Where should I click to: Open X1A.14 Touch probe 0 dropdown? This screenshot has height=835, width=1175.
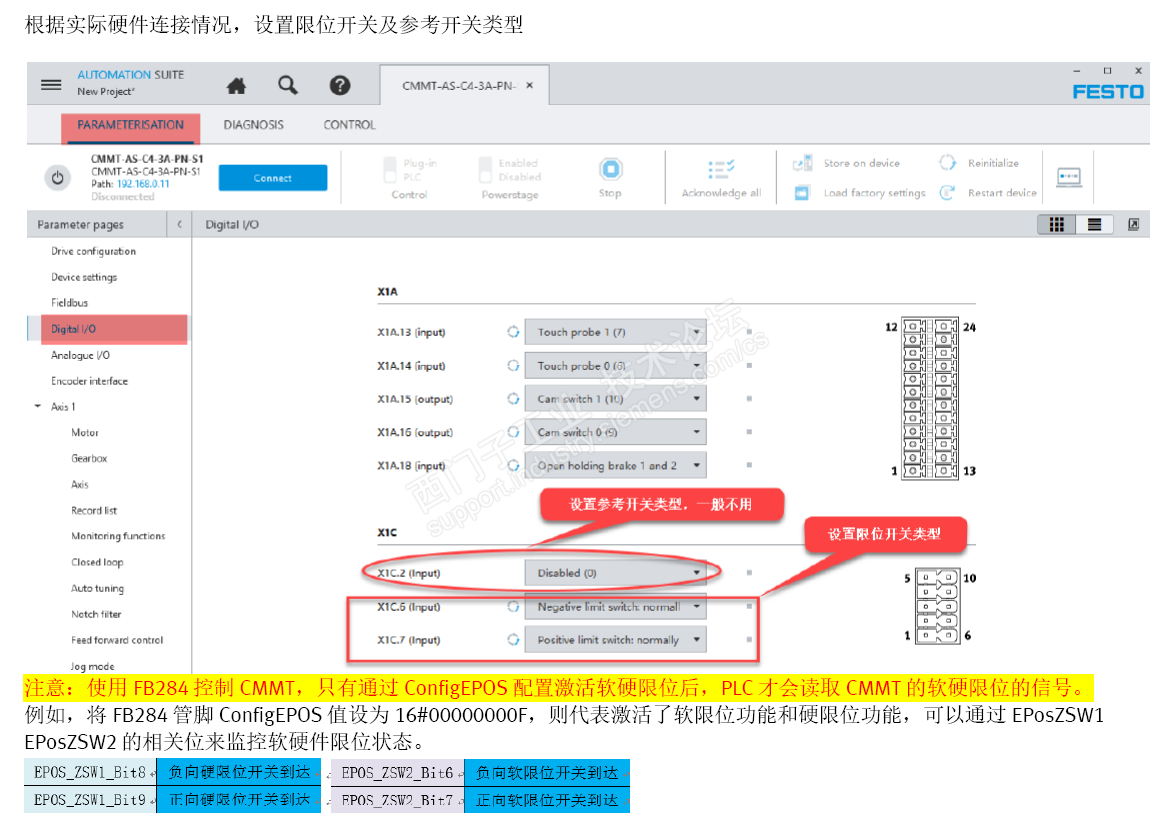615,366
